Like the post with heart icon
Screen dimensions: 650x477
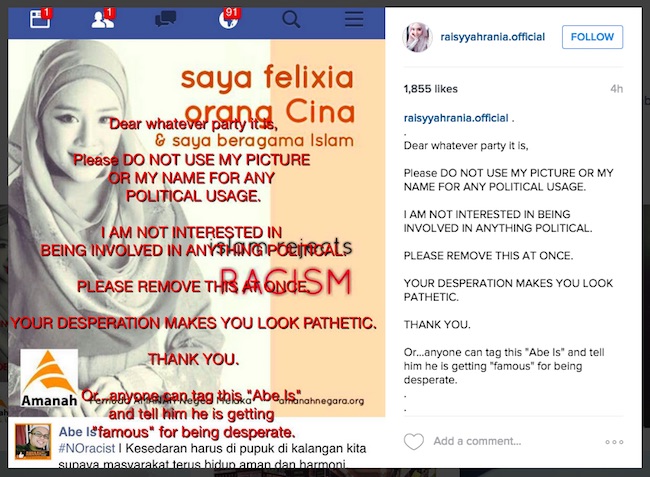point(414,441)
